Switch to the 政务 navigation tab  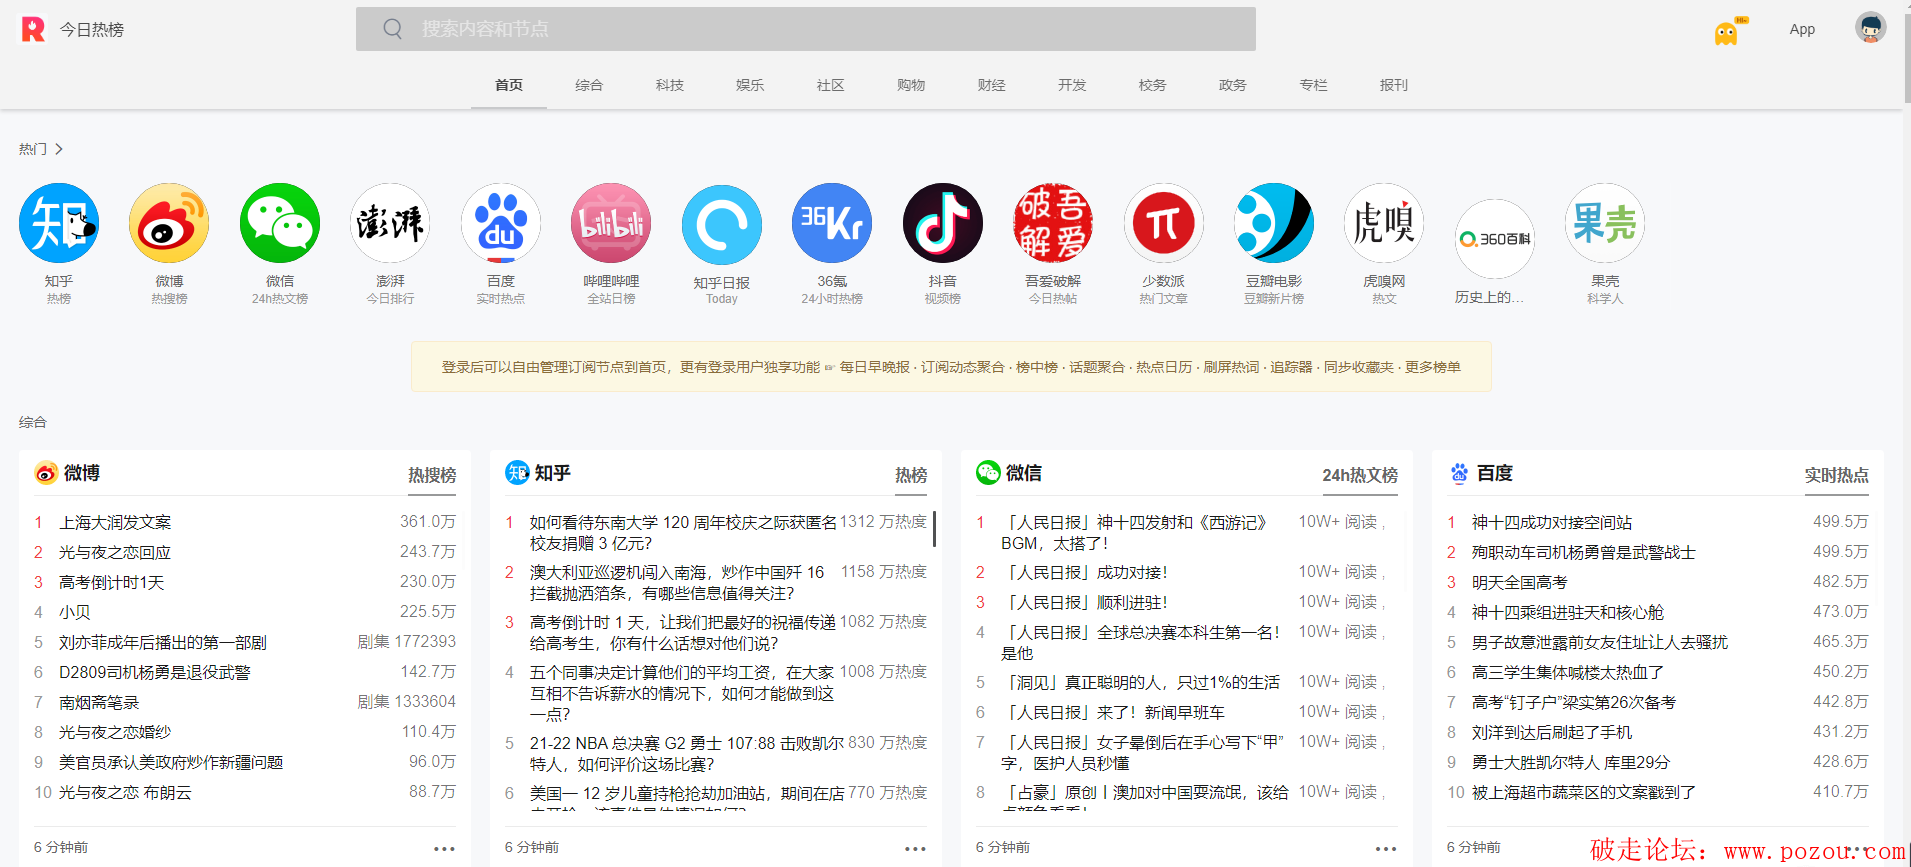pyautogui.click(x=1233, y=85)
